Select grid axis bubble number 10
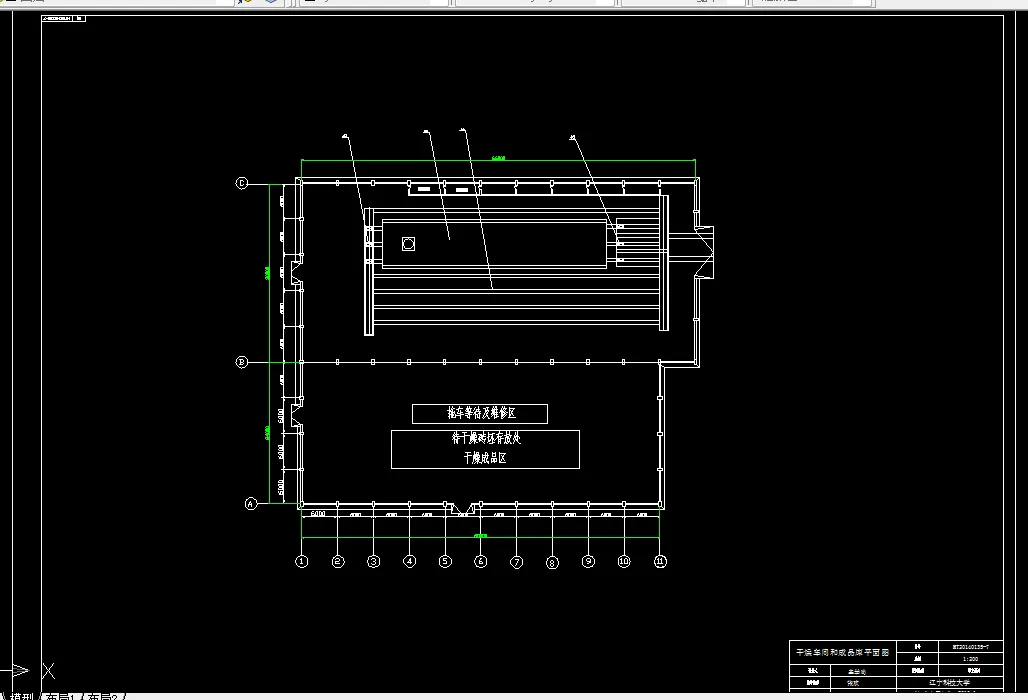1028x700 pixels. pyautogui.click(x=624, y=562)
